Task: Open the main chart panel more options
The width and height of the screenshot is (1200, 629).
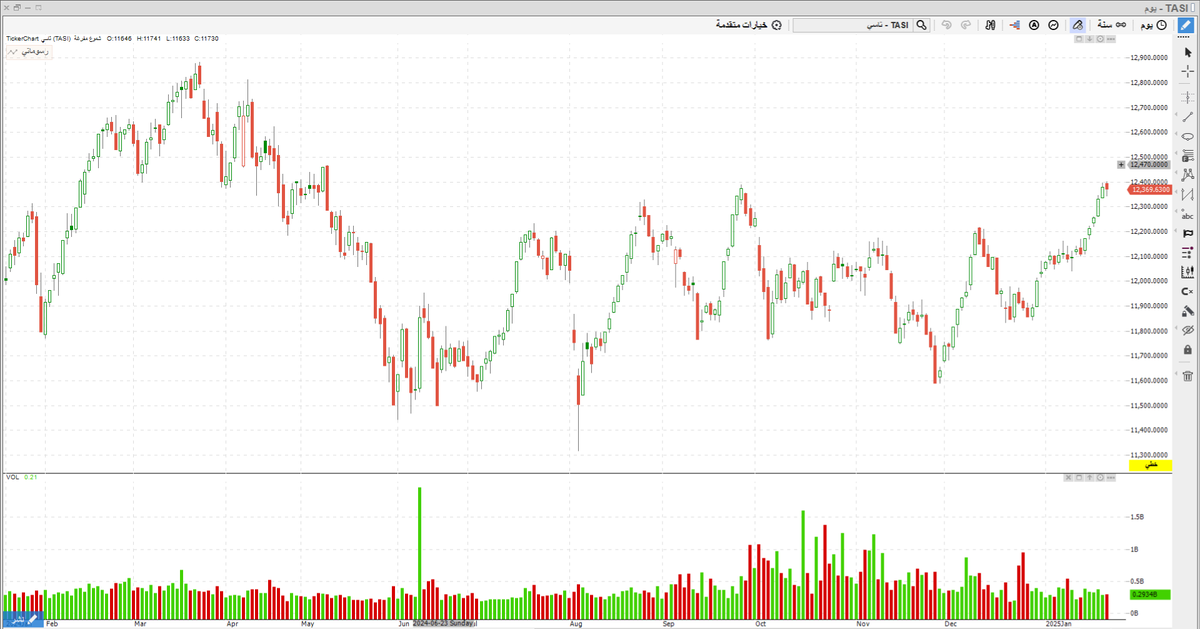Action: coord(1111,39)
